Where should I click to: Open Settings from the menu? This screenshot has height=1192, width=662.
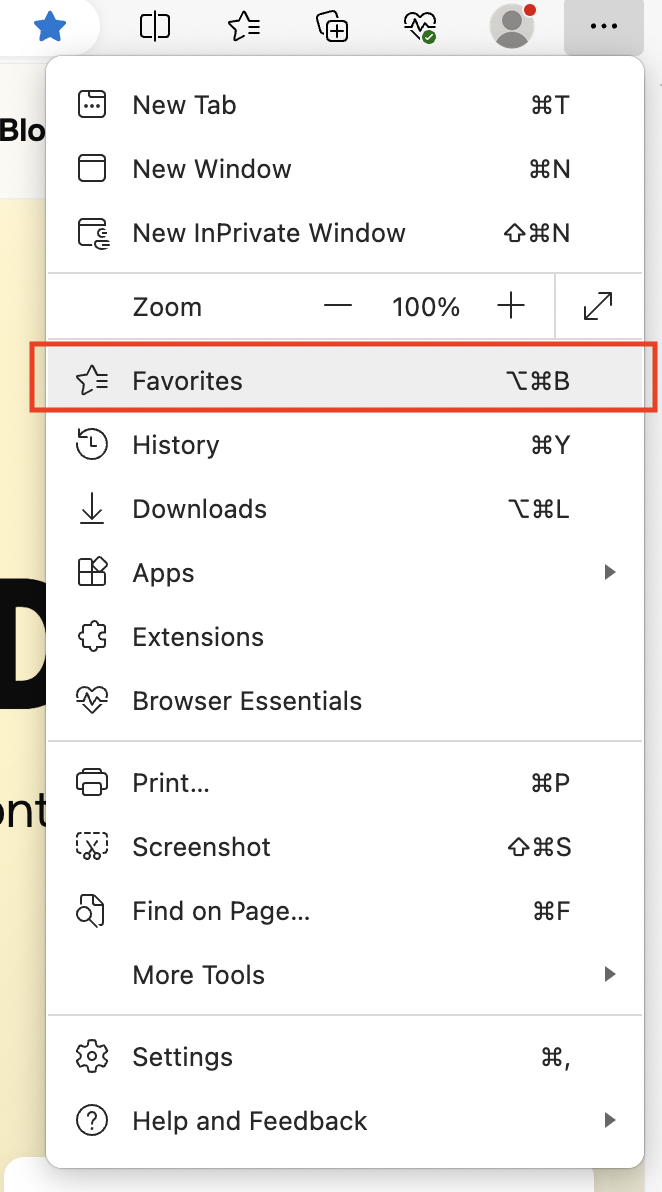click(x=182, y=1056)
